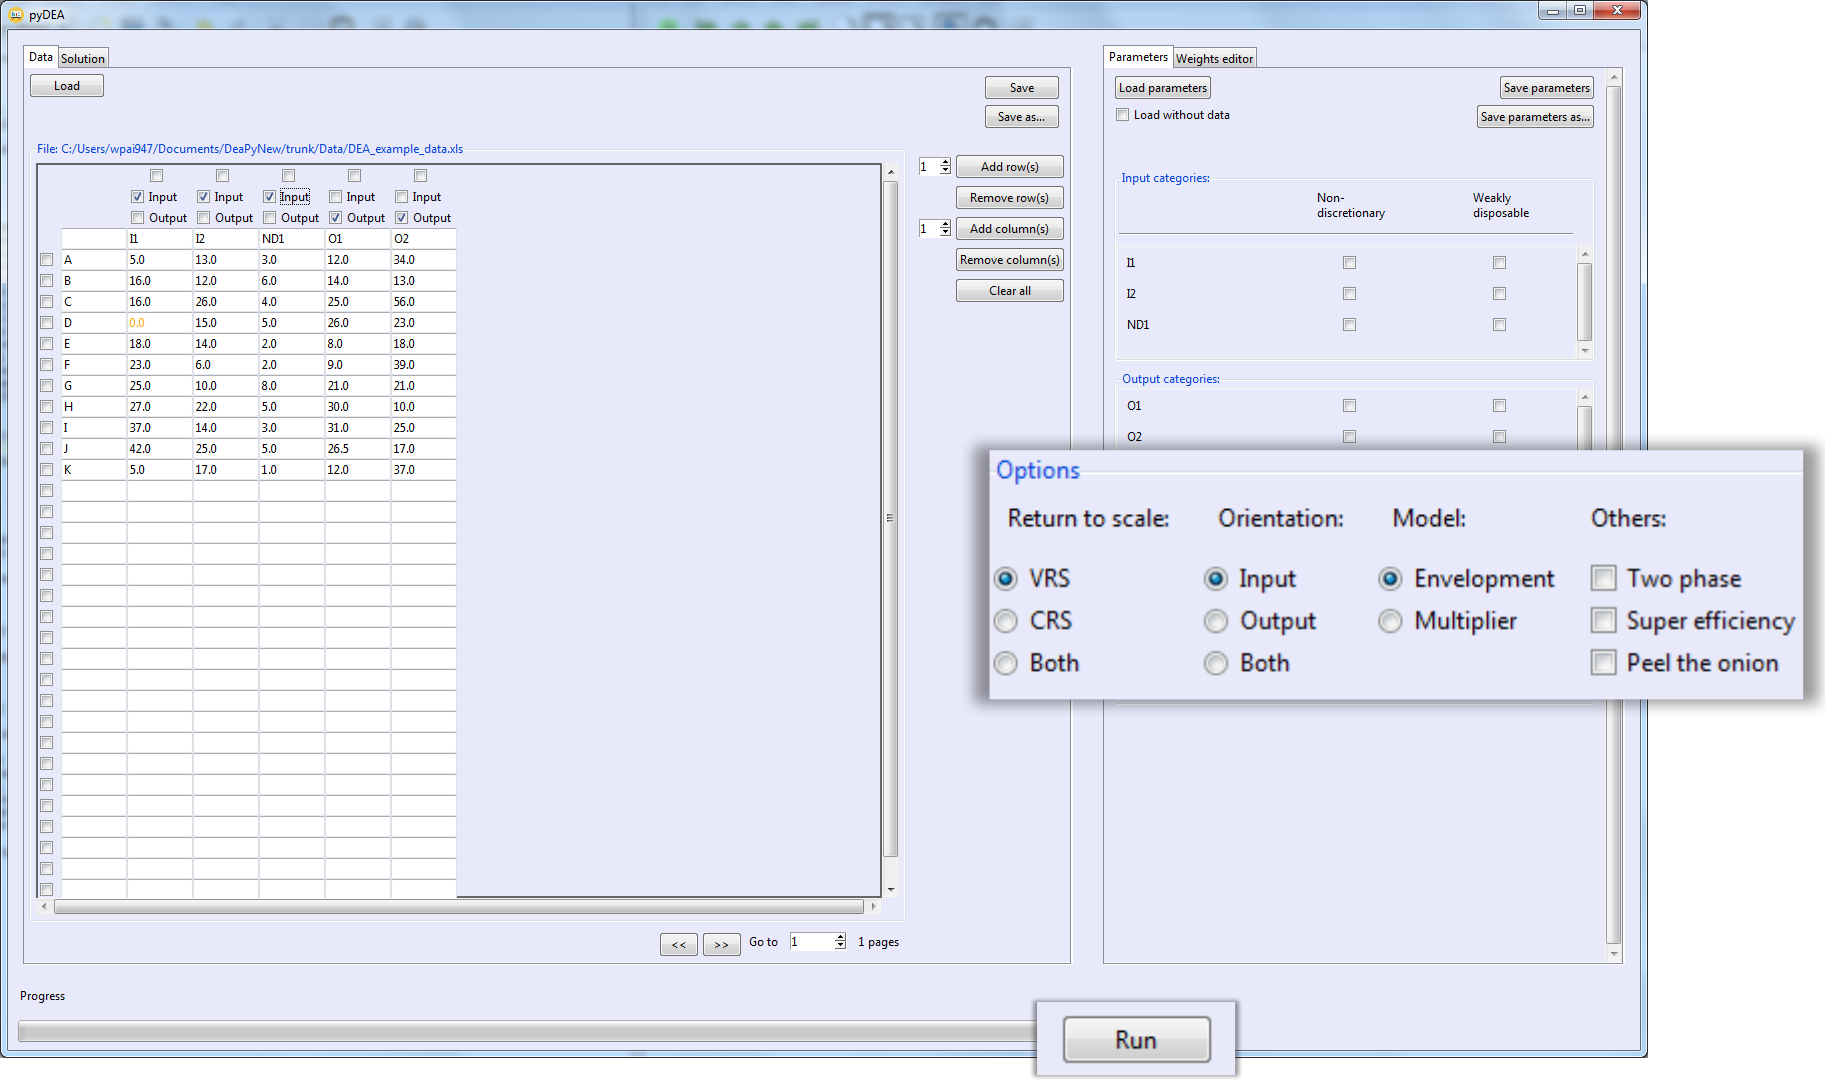This screenshot has height=1084, width=1825.
Task: Click the select-all checkbox above I1 column
Action: point(157,176)
